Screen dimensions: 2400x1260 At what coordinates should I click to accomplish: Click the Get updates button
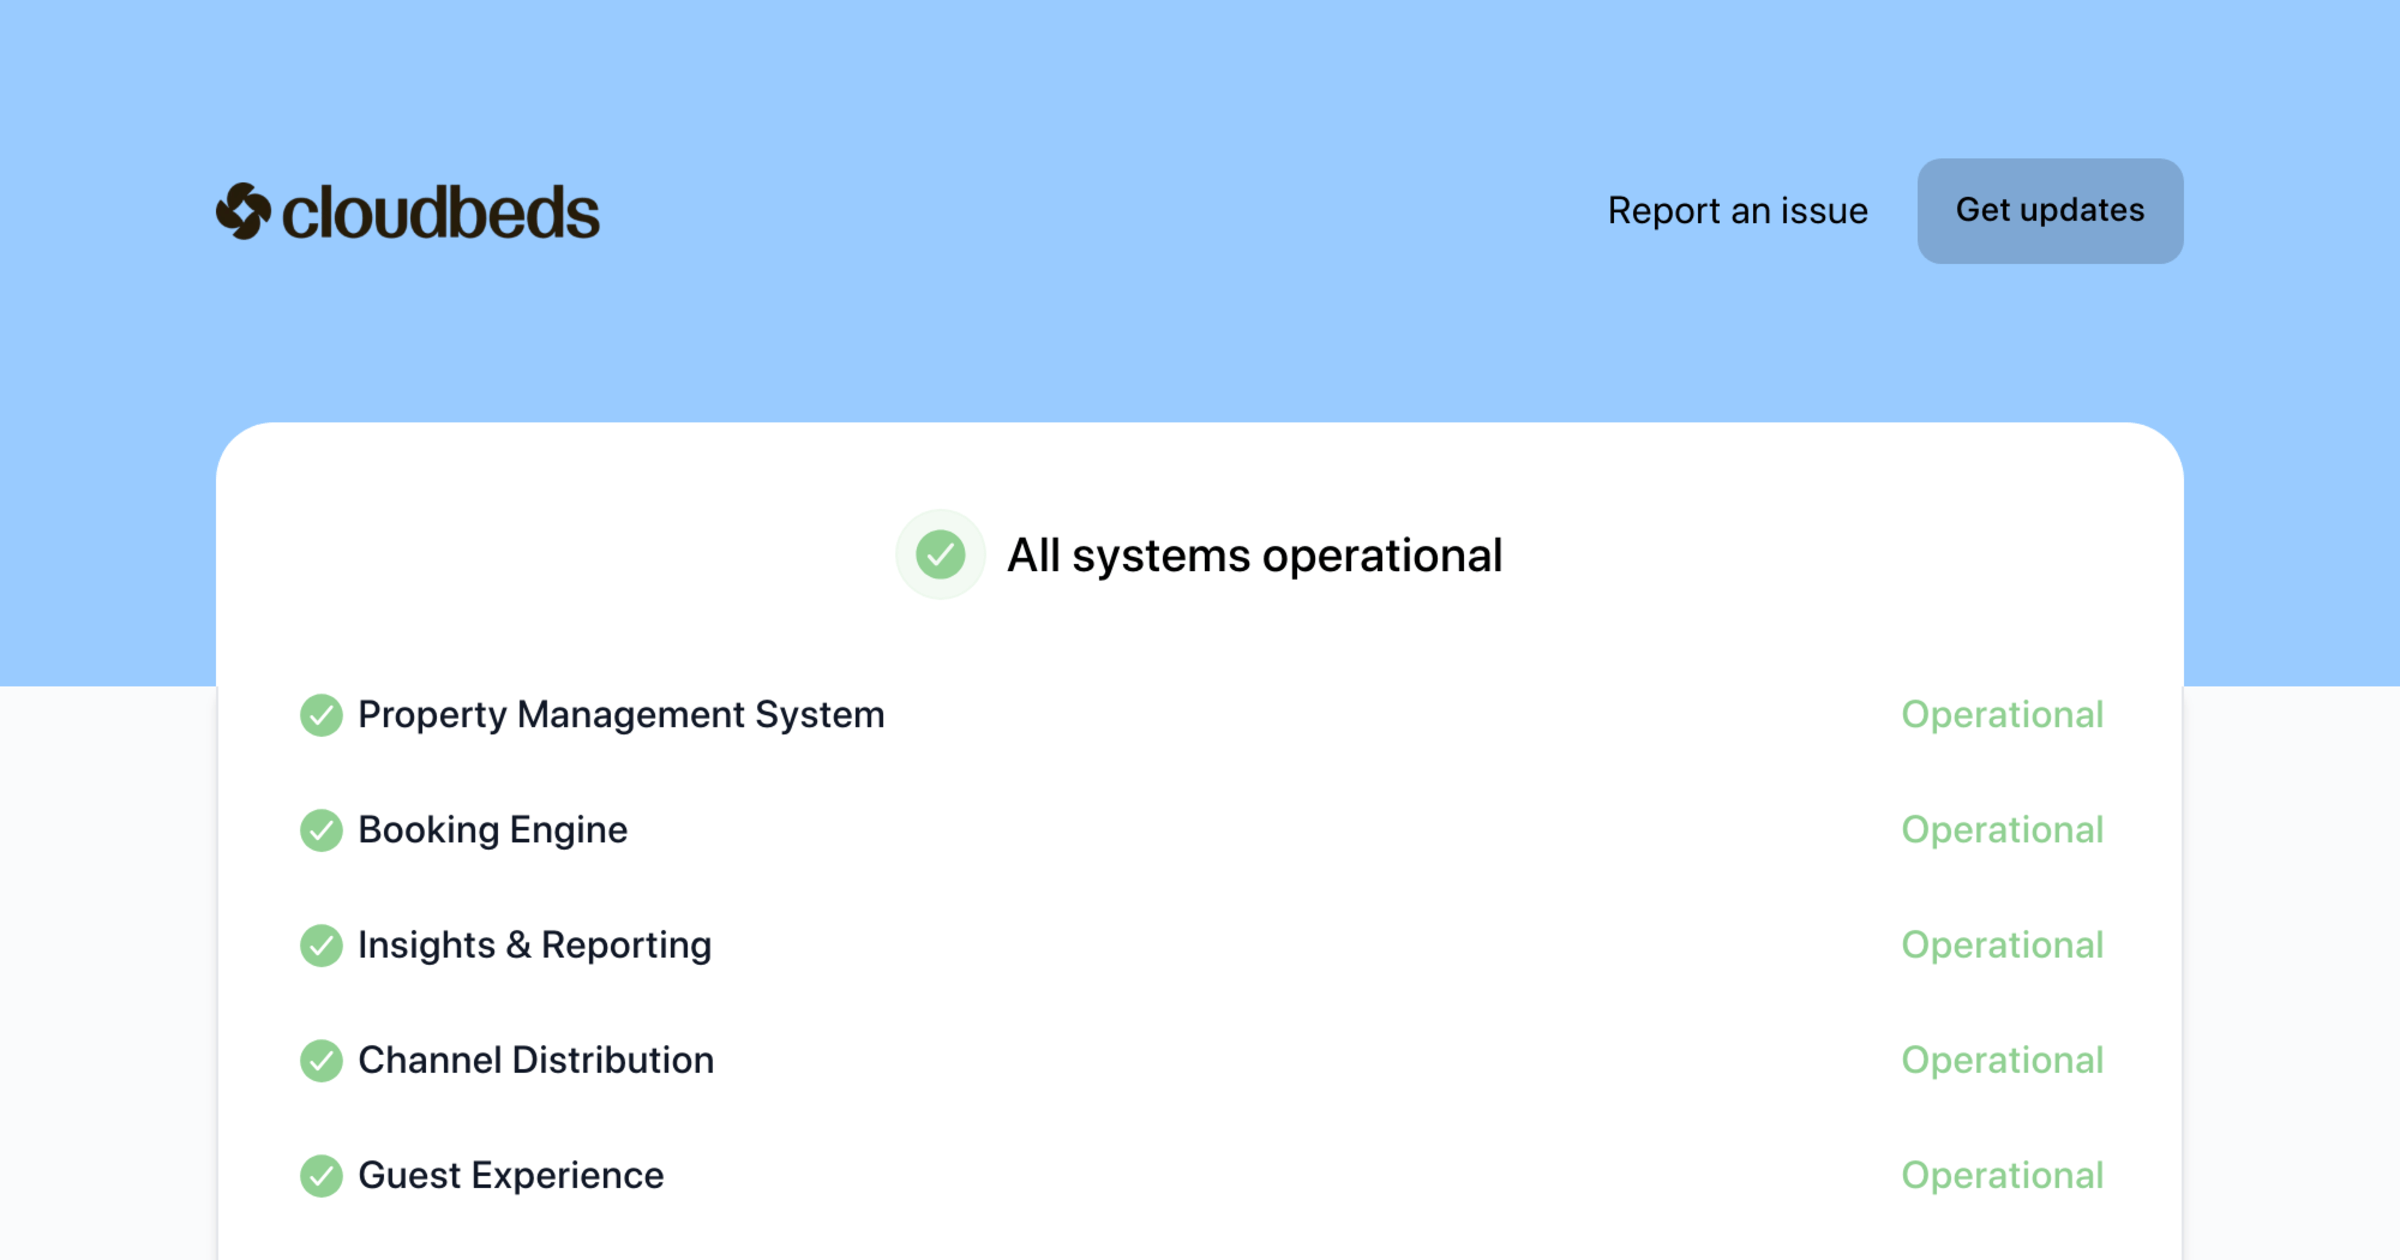click(x=2049, y=210)
